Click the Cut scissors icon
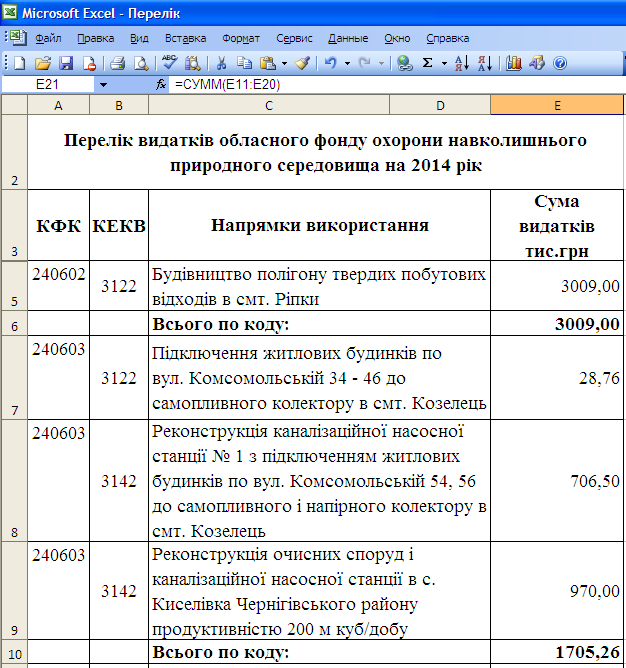Viewport: 626px width, 668px height. click(220, 62)
